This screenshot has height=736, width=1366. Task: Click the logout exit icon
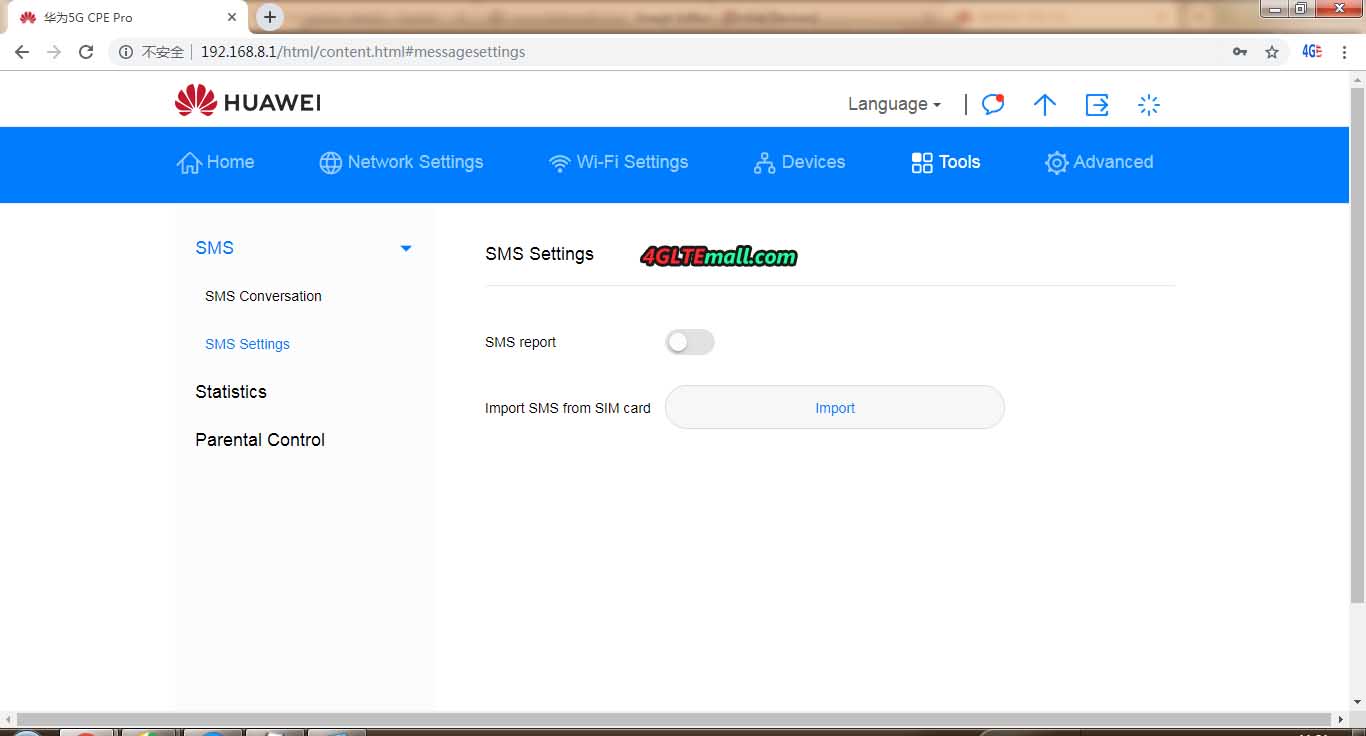click(1097, 104)
